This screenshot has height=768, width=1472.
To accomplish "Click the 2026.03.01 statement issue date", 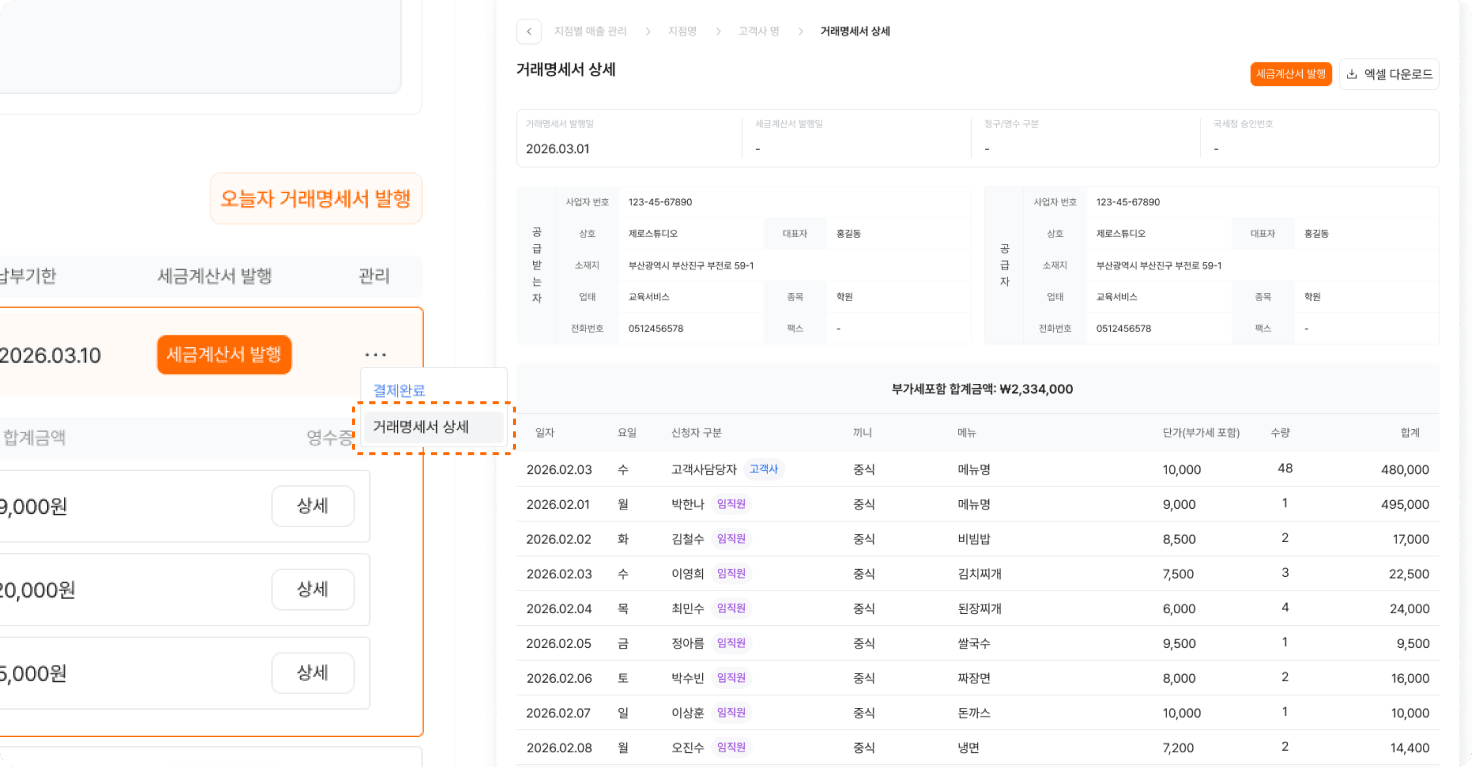I will click(558, 149).
